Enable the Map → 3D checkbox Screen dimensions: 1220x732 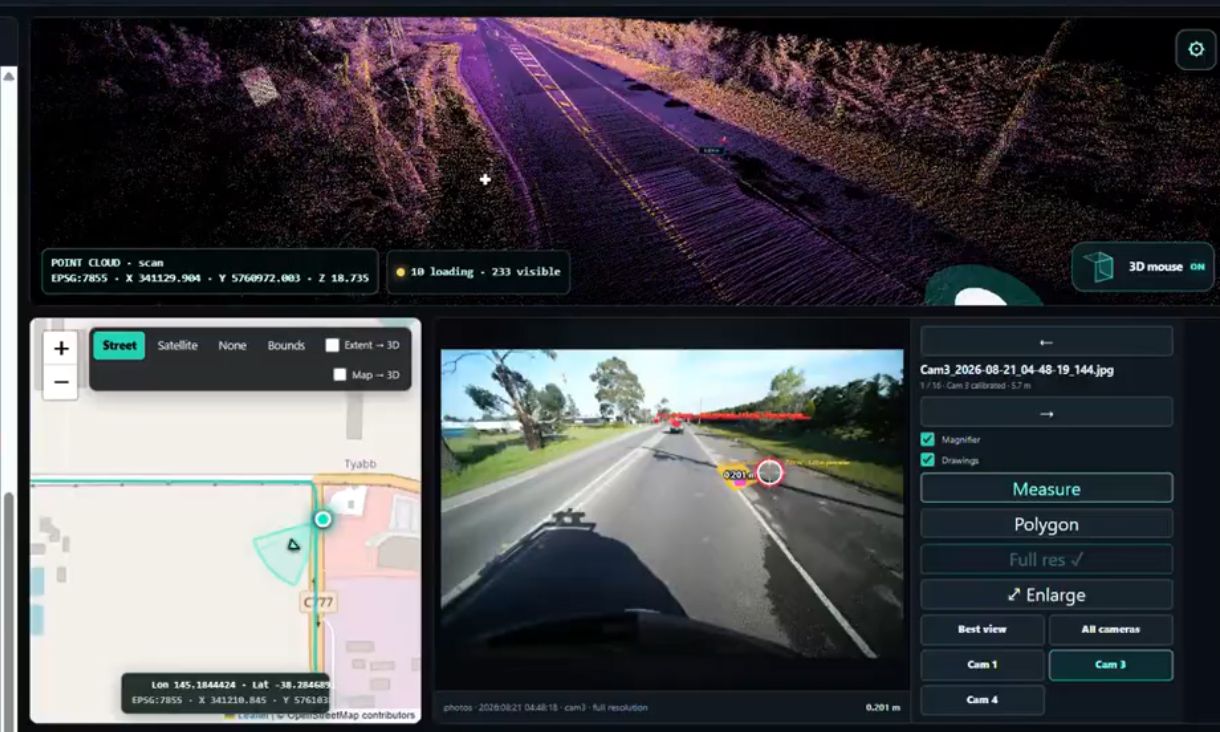340,375
